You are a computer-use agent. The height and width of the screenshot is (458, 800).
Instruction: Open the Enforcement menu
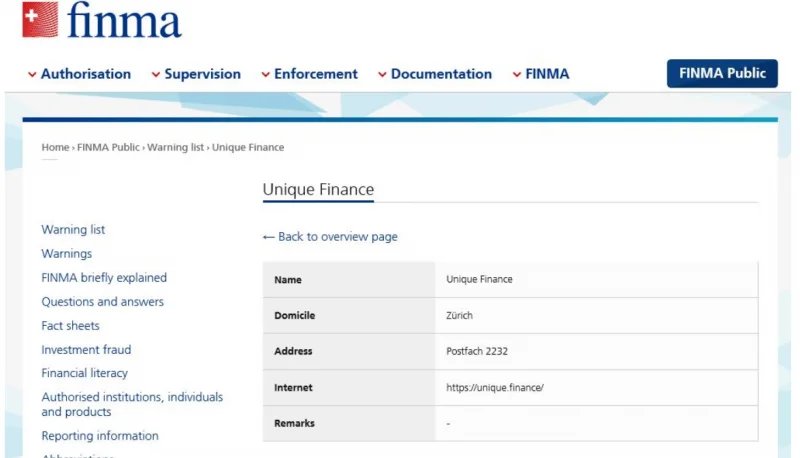pos(316,74)
